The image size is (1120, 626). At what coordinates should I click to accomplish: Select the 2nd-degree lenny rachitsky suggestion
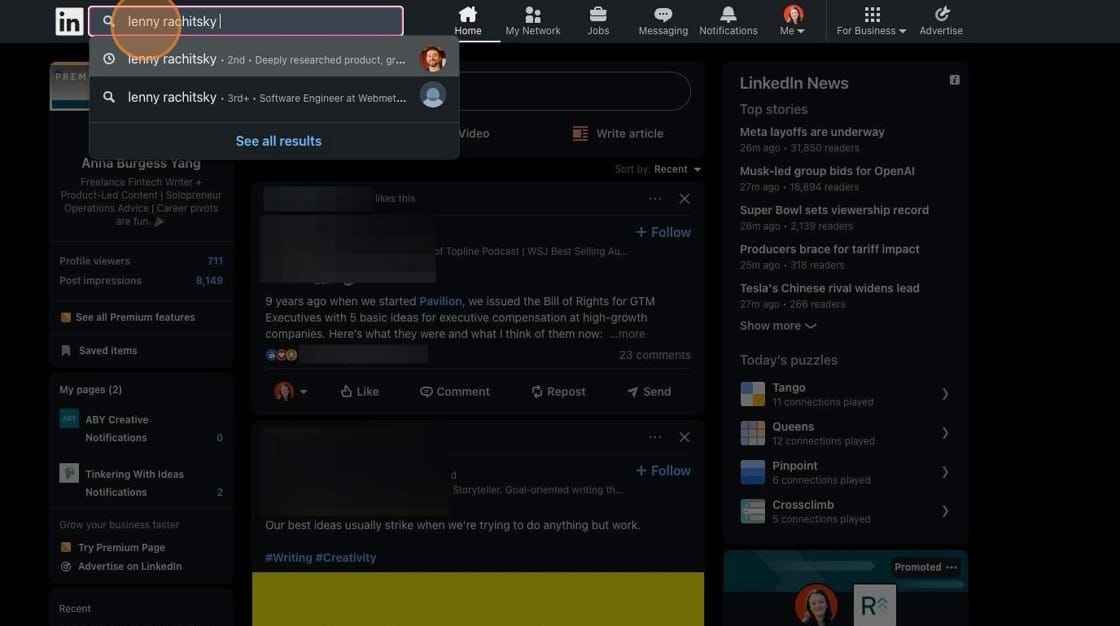click(x=274, y=59)
